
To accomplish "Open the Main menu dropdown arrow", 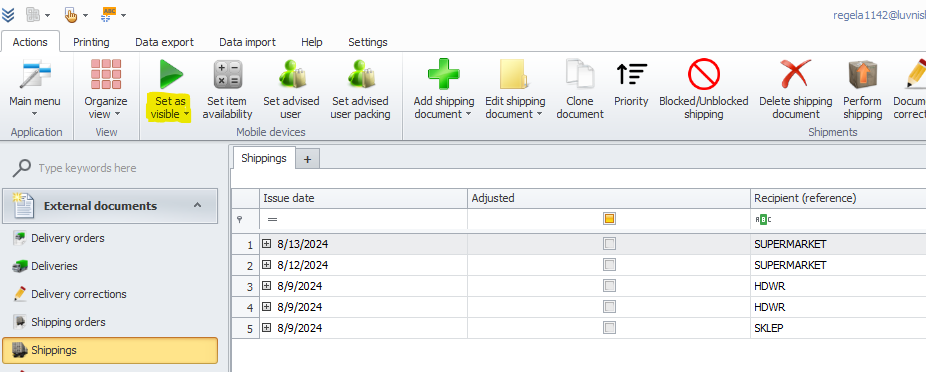I will [35, 114].
